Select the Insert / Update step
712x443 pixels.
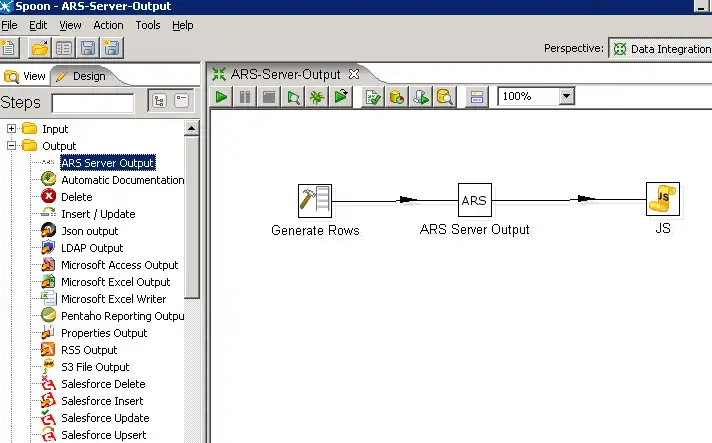[98, 214]
